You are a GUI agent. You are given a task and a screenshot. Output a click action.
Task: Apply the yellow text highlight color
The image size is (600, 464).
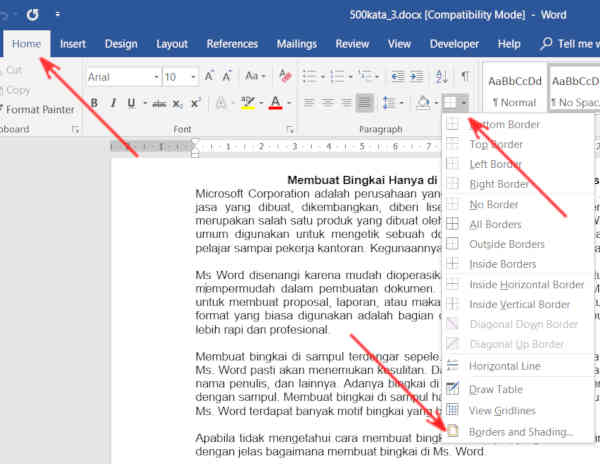(248, 103)
